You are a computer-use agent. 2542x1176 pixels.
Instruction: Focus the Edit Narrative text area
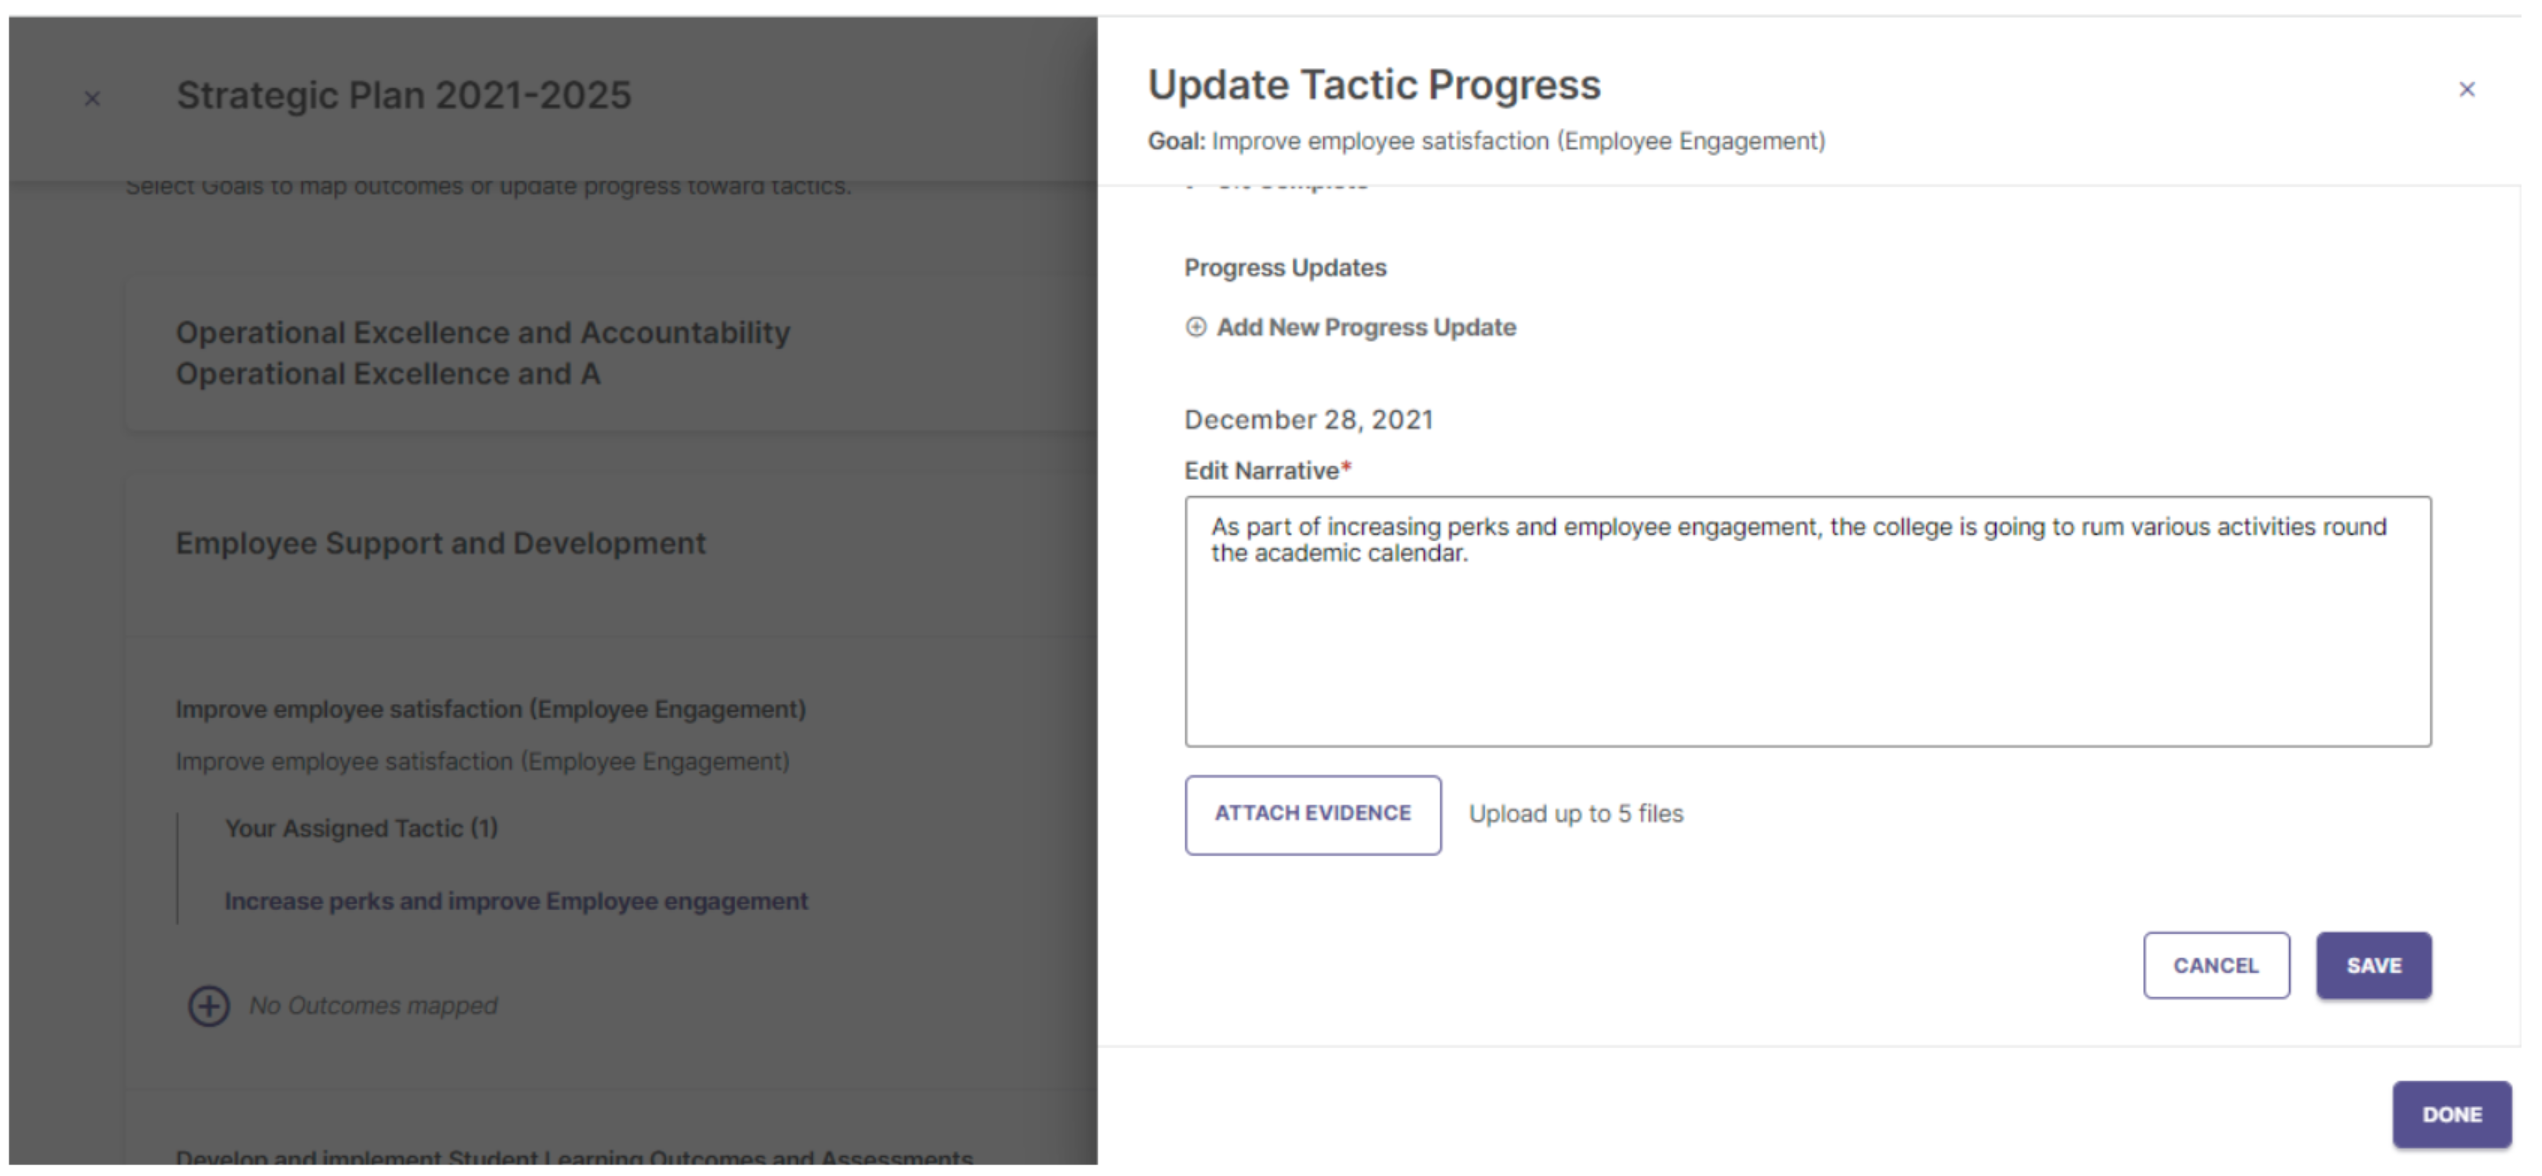(x=1807, y=621)
